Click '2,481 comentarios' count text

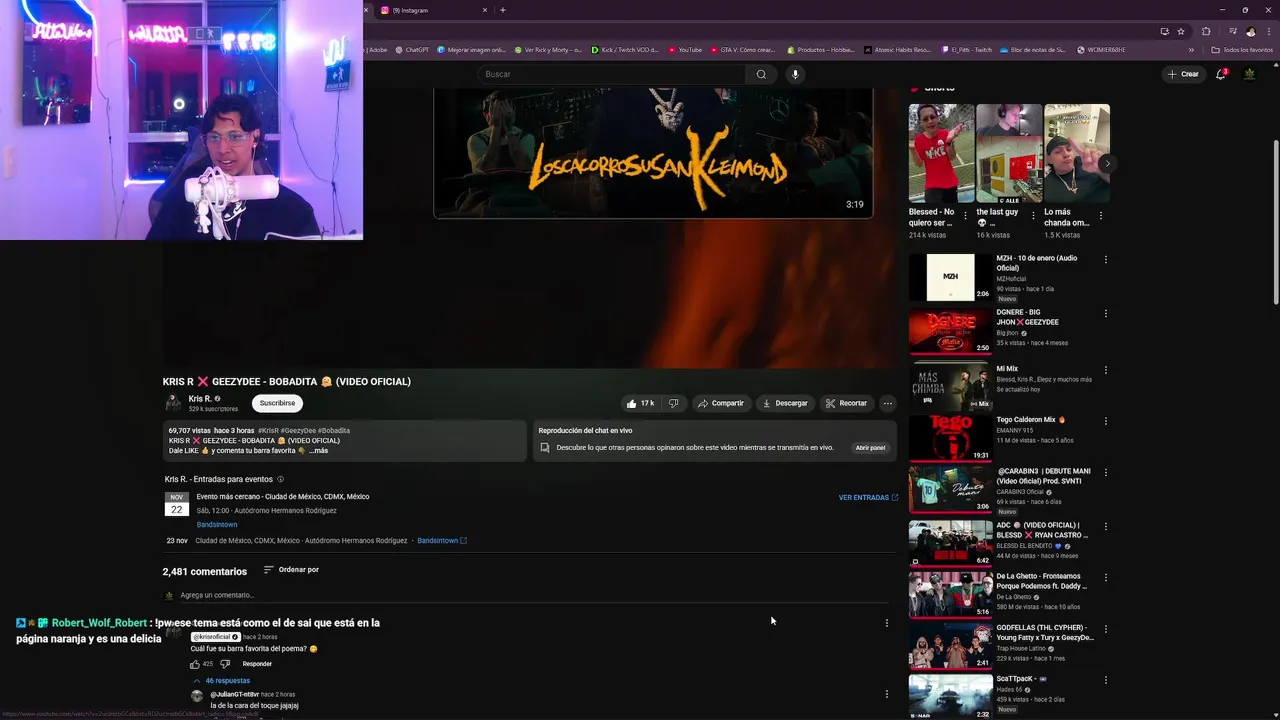tap(205, 572)
